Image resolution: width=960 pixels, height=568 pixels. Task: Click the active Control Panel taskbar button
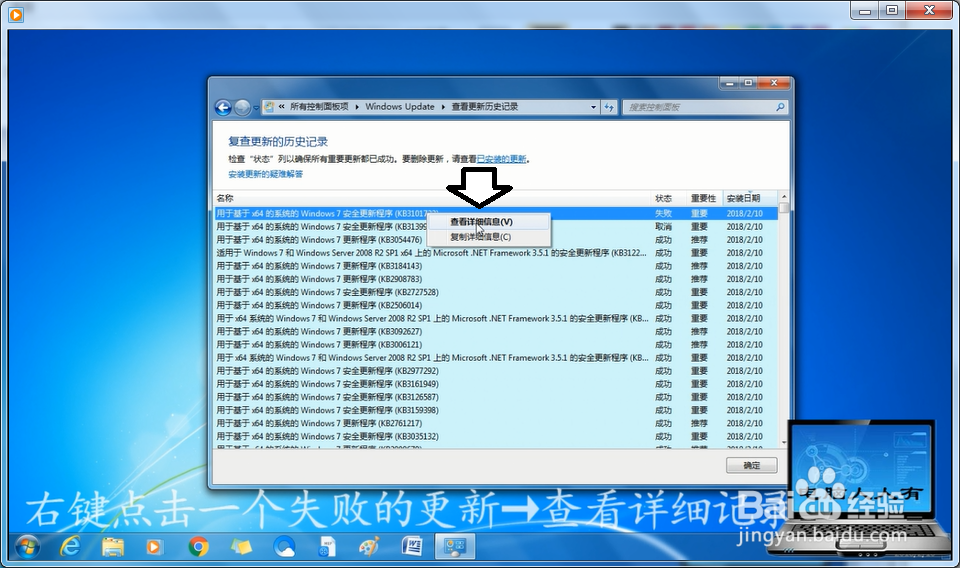pyautogui.click(x=455, y=546)
